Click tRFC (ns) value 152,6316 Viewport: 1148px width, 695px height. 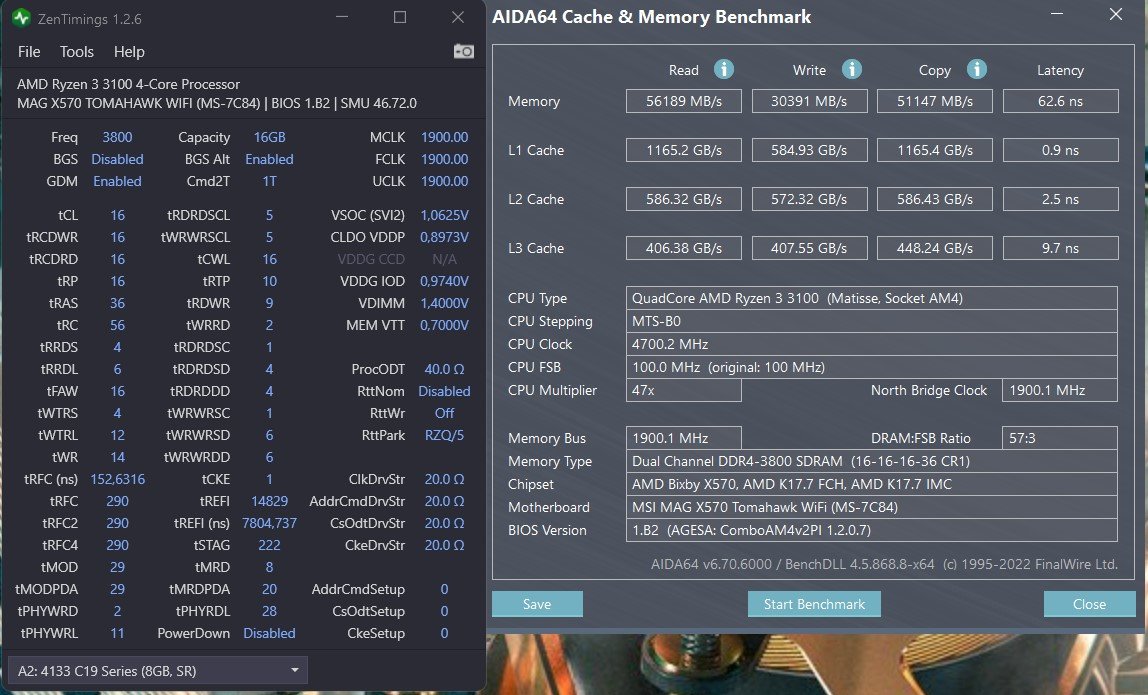tap(117, 479)
